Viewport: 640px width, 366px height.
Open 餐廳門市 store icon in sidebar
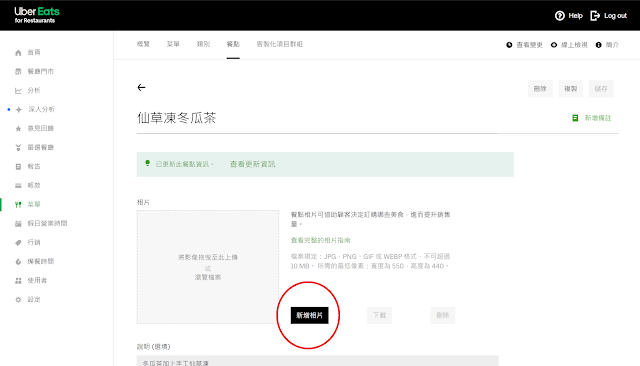coord(18,71)
